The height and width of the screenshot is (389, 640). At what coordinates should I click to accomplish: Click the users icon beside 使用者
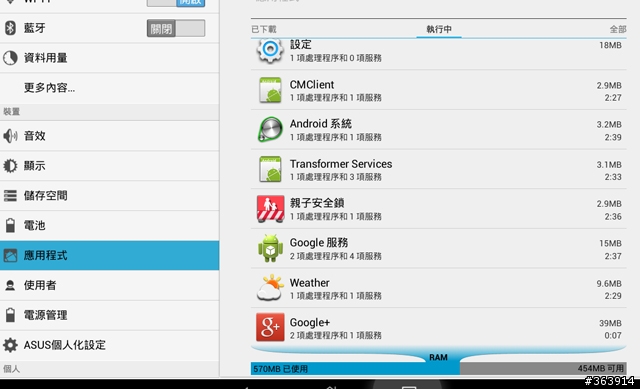coord(10,285)
